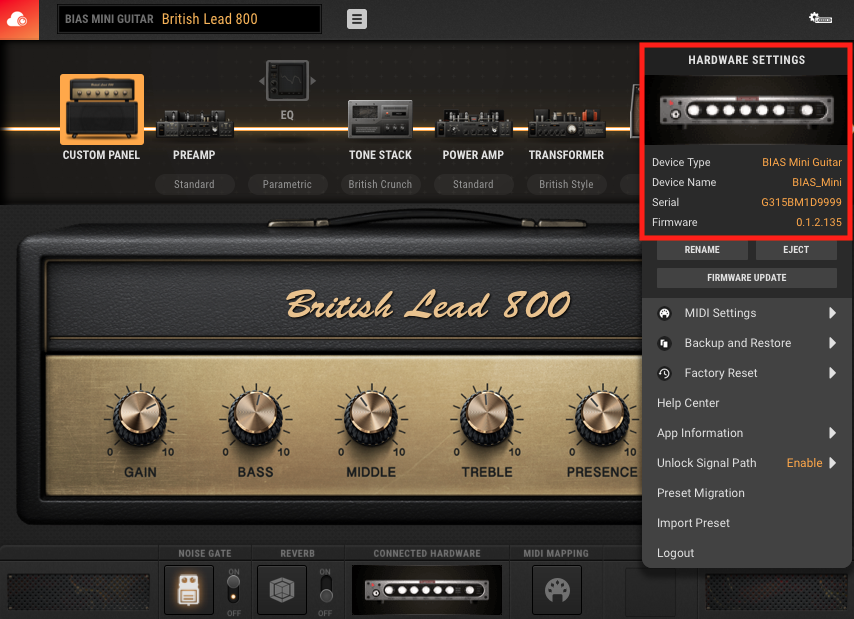Open the MIDI Mapping connector icon
Viewport: 854px width, 619px height.
pyautogui.click(x=557, y=590)
